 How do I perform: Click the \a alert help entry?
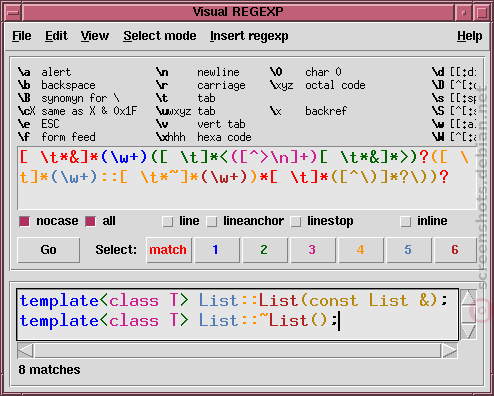44,72
